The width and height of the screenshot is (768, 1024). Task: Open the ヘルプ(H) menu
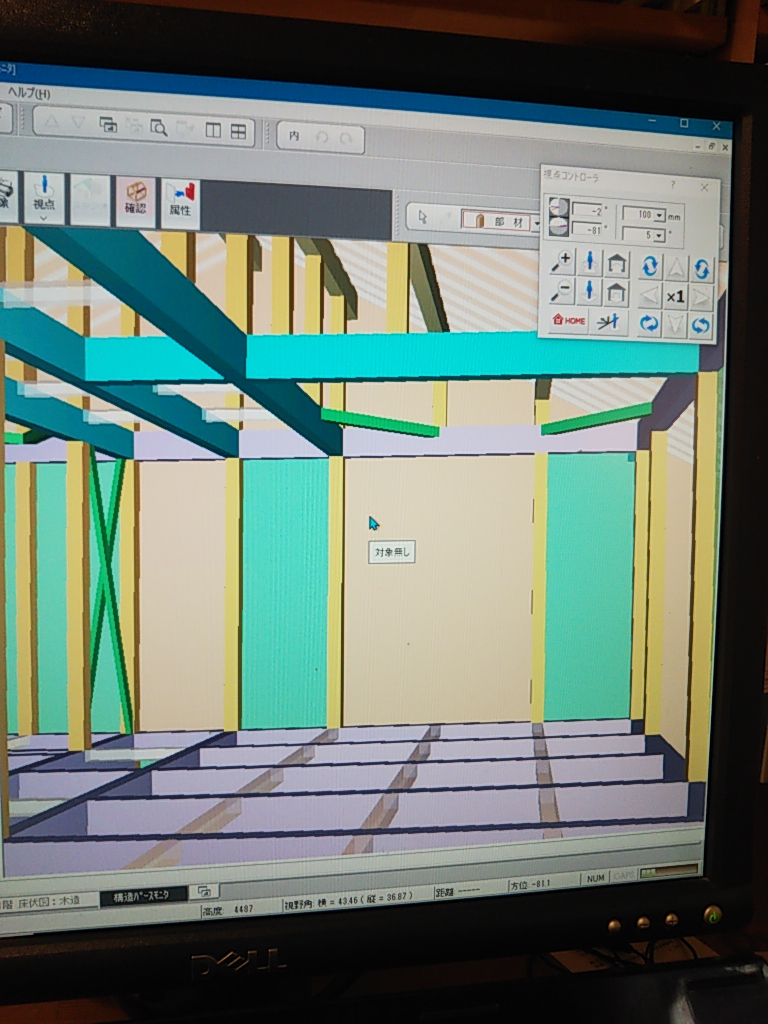28,93
